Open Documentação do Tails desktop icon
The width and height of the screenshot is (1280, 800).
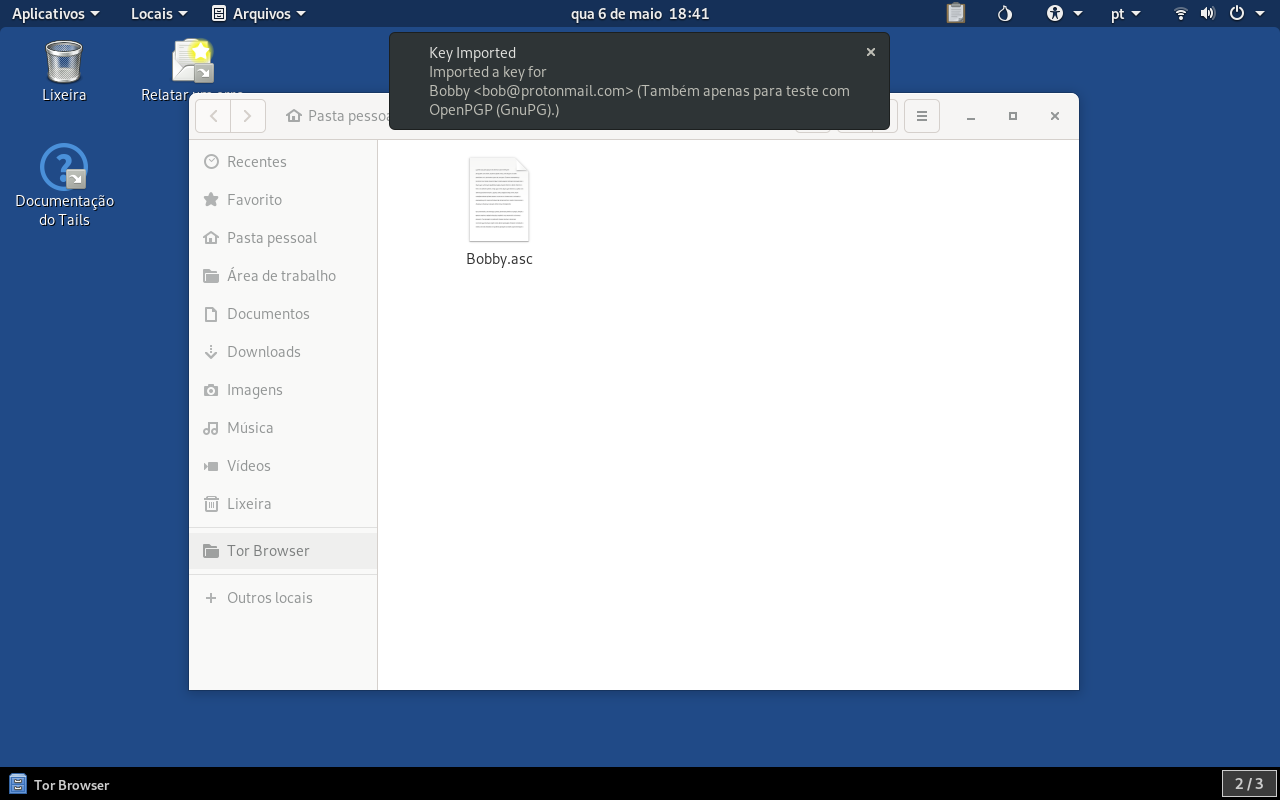coord(64,186)
